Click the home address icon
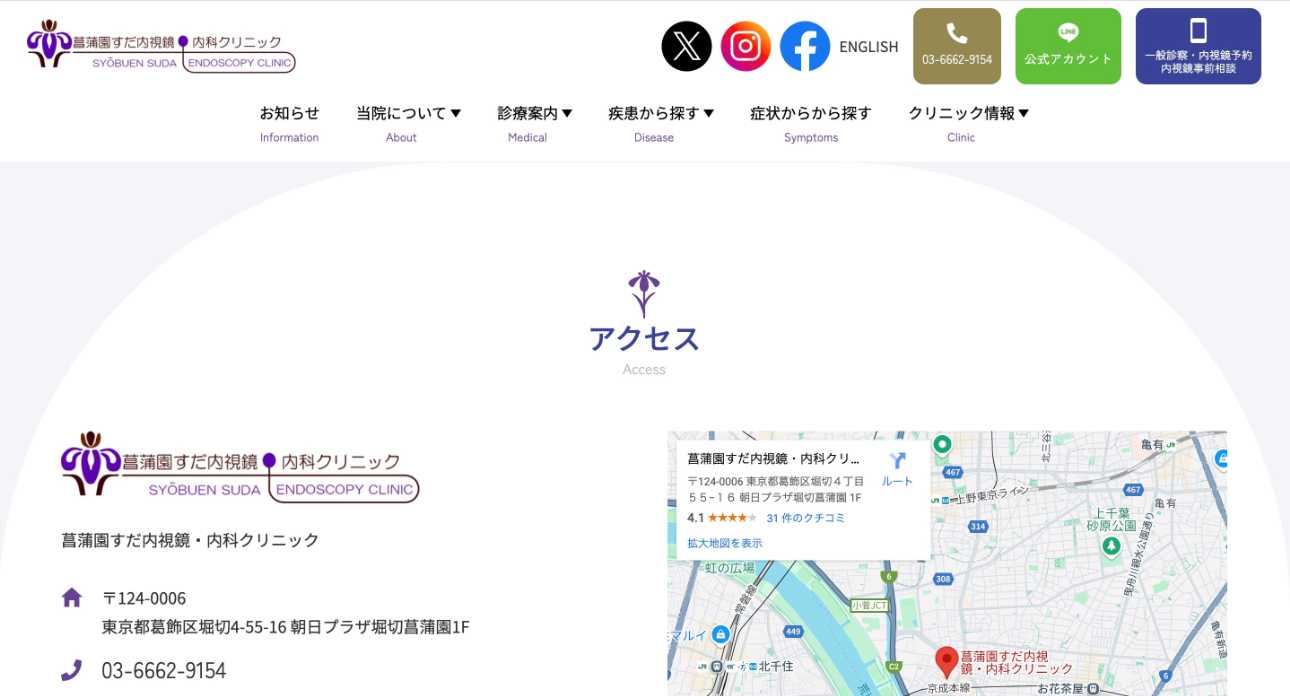Screen dimensions: 1290x696 pos(72,598)
